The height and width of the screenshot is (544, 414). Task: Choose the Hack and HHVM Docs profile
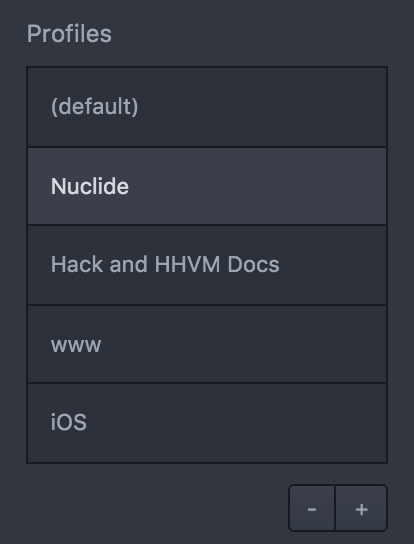point(207,265)
